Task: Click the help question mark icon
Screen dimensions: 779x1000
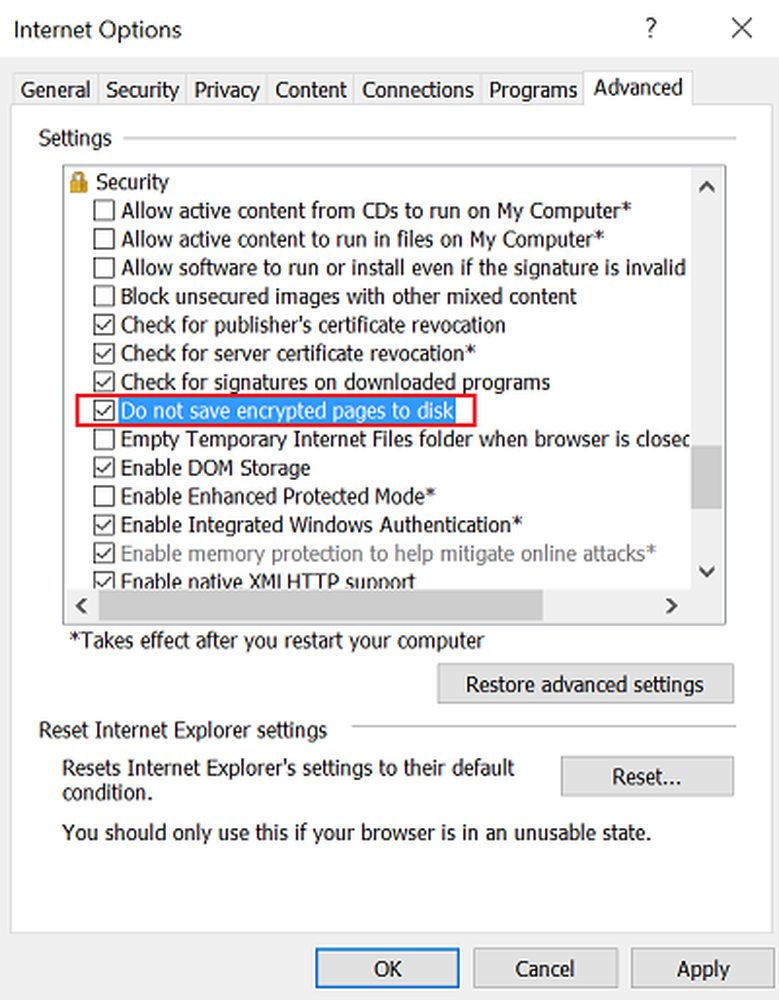Action: click(651, 28)
